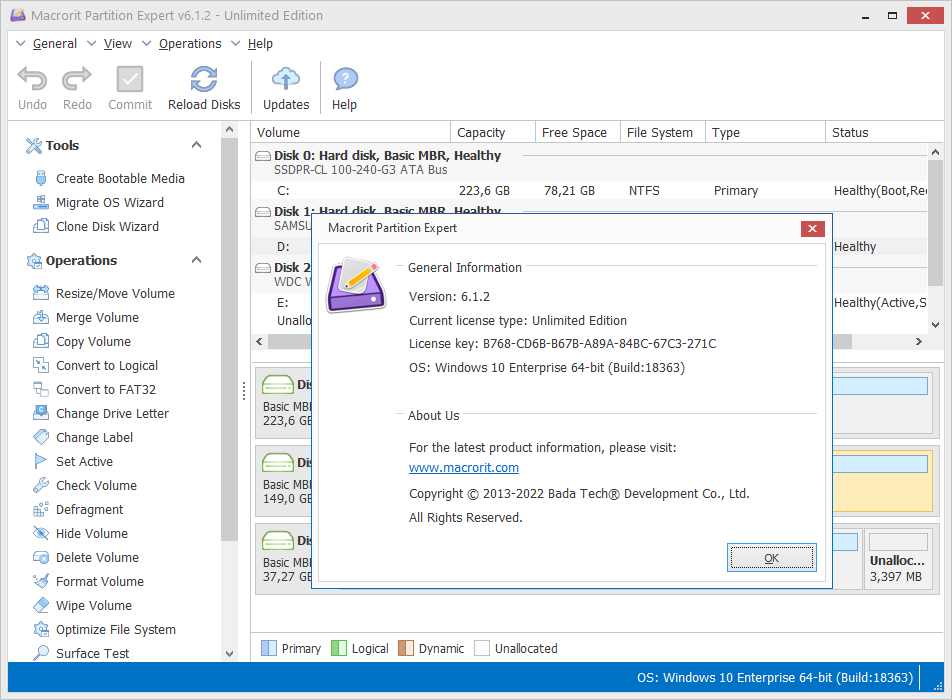The height and width of the screenshot is (700, 952).
Task: Select the D: volume row
Action: [x=283, y=246]
